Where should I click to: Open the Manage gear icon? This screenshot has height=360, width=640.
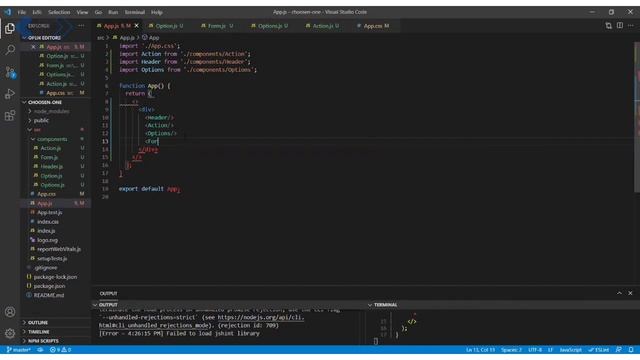(10, 333)
